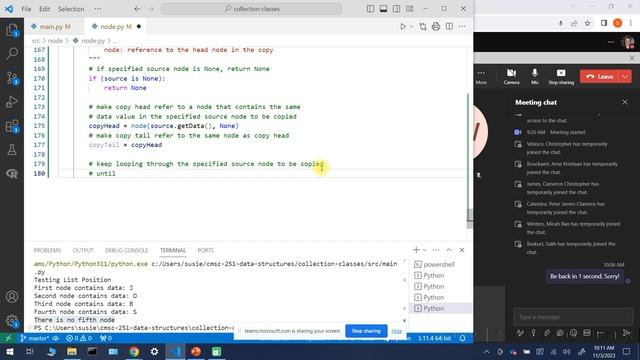
Task: Open editor More Actions ellipsis
Action: [x=462, y=27]
